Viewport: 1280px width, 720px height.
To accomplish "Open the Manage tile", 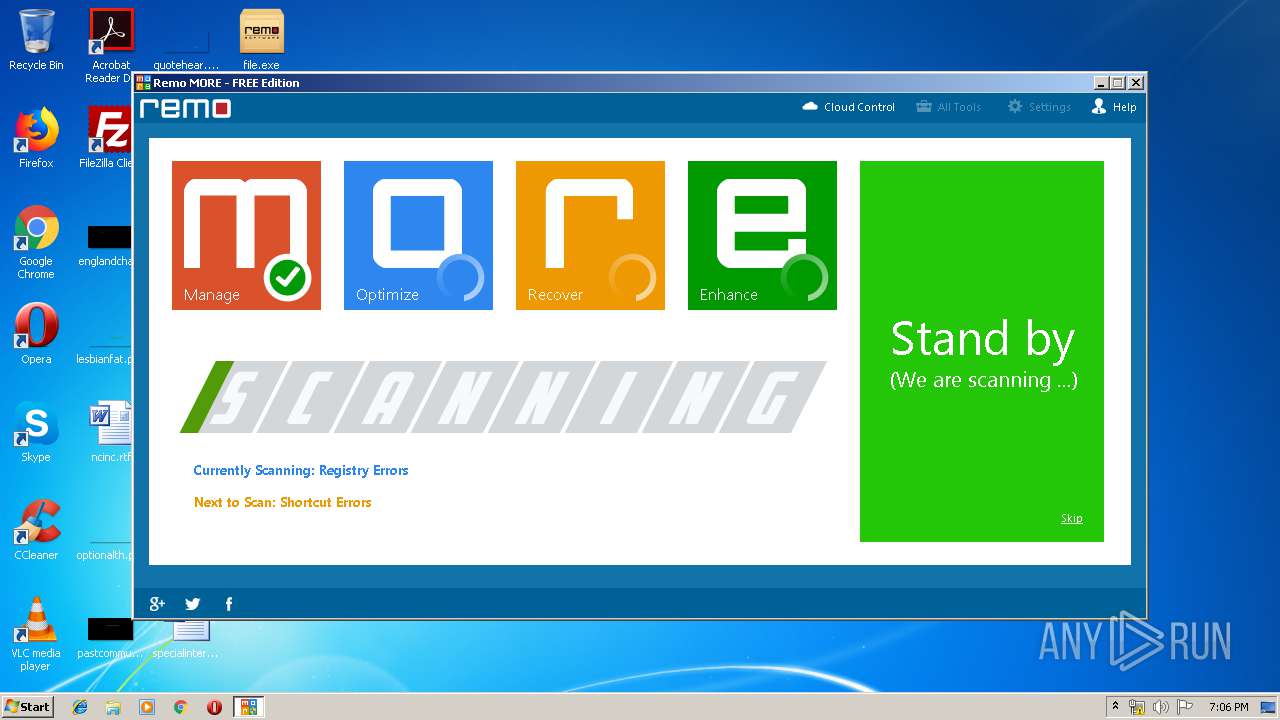I will coord(246,235).
